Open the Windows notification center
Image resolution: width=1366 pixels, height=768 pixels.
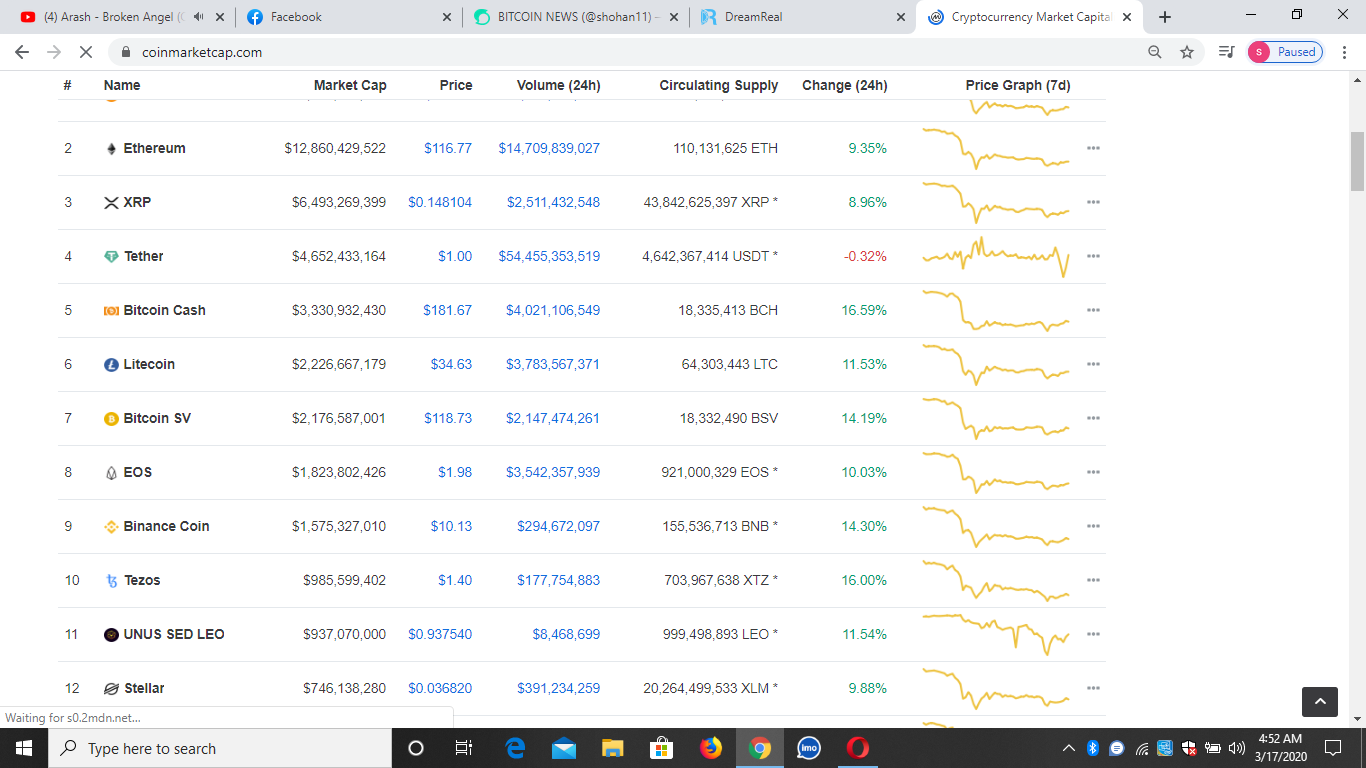click(1332, 748)
